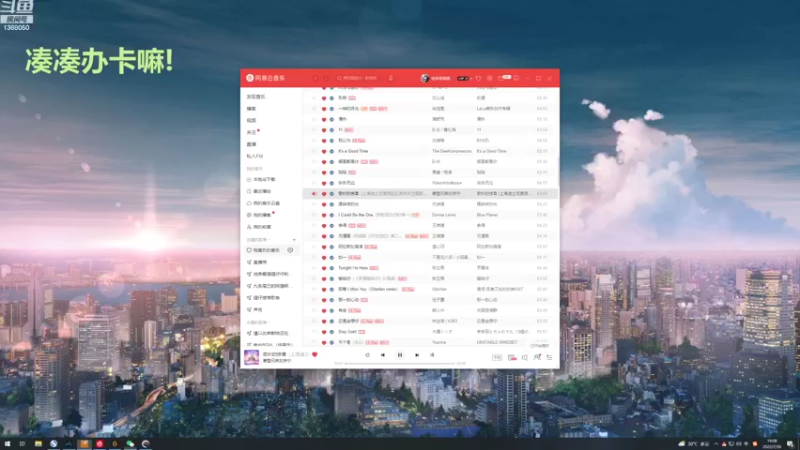Open the sound effects icon in player bar
Image resolution: width=800 pixels, height=450 pixels.
point(512,358)
